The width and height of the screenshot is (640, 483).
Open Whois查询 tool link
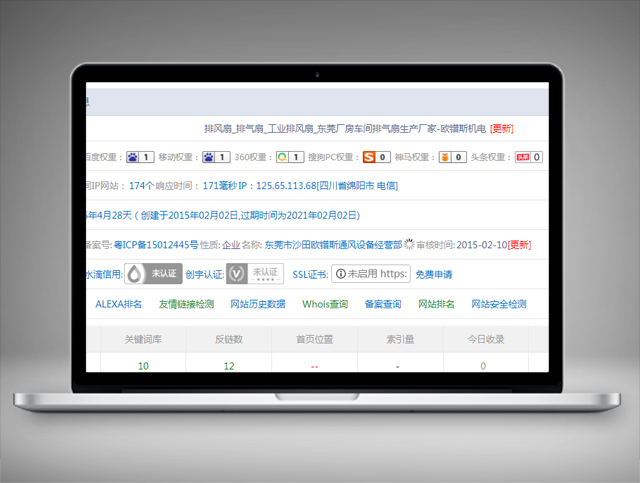pyautogui.click(x=325, y=304)
